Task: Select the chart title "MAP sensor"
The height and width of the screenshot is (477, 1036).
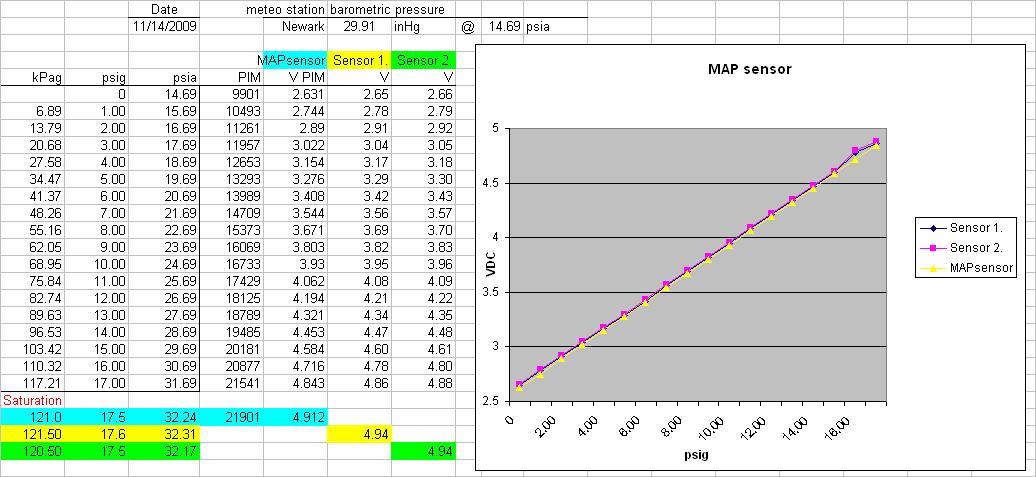Action: [x=750, y=69]
